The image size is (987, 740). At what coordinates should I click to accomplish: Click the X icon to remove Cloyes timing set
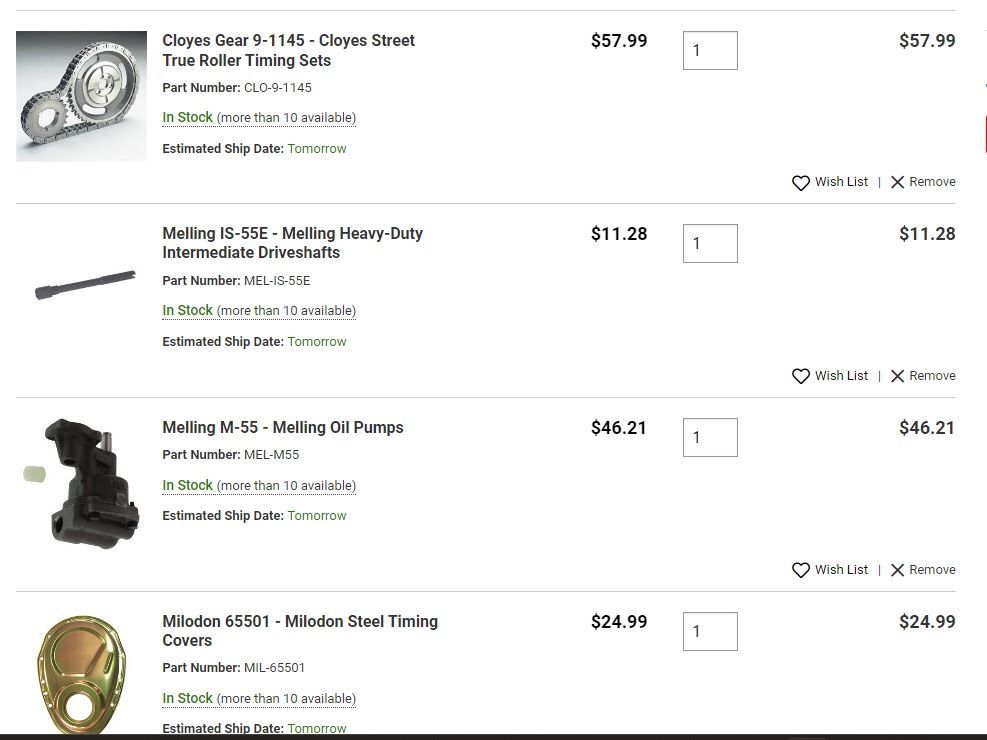click(897, 182)
